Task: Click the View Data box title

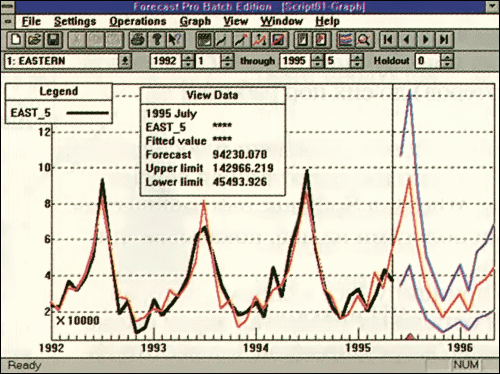Action: pos(212,95)
